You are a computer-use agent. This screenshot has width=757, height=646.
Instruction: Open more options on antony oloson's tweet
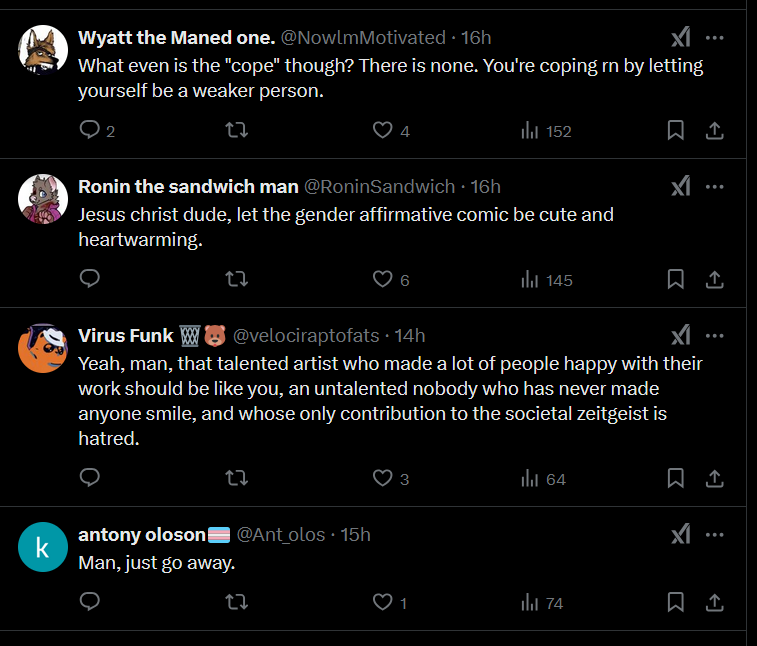tap(715, 535)
